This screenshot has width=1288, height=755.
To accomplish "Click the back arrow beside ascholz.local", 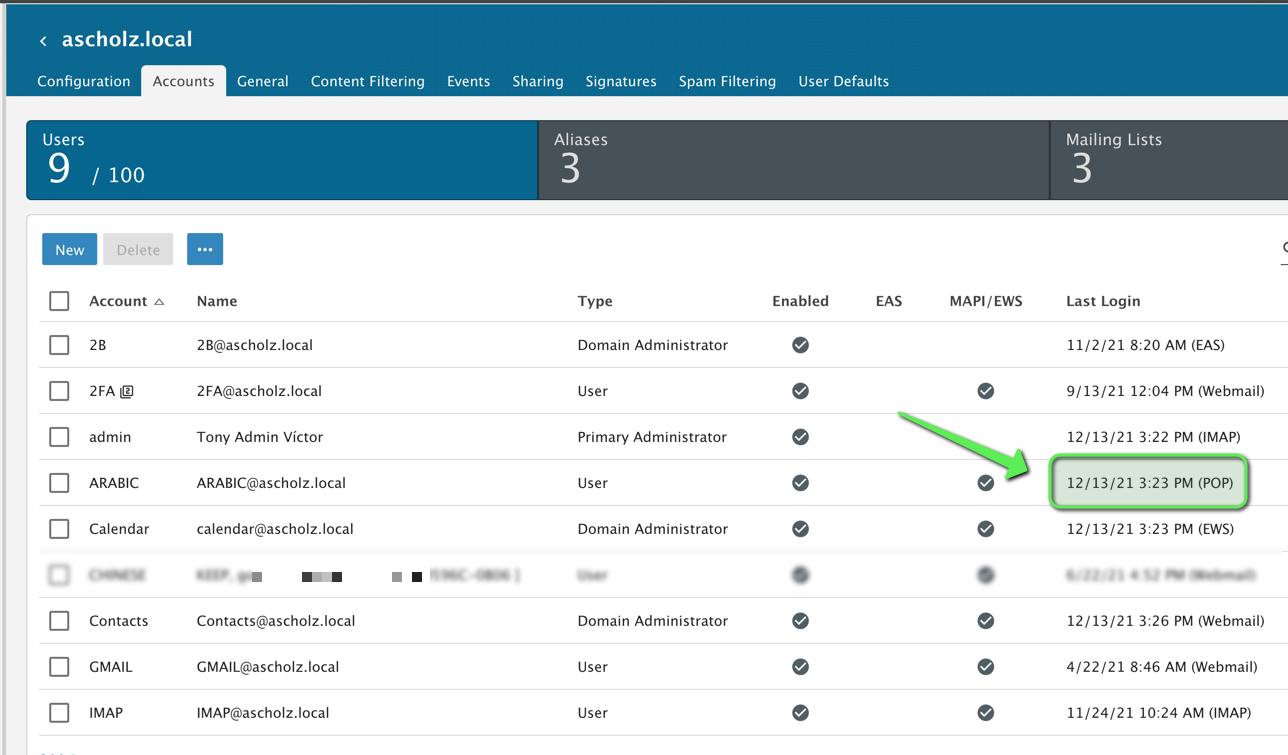I will [x=43, y=41].
